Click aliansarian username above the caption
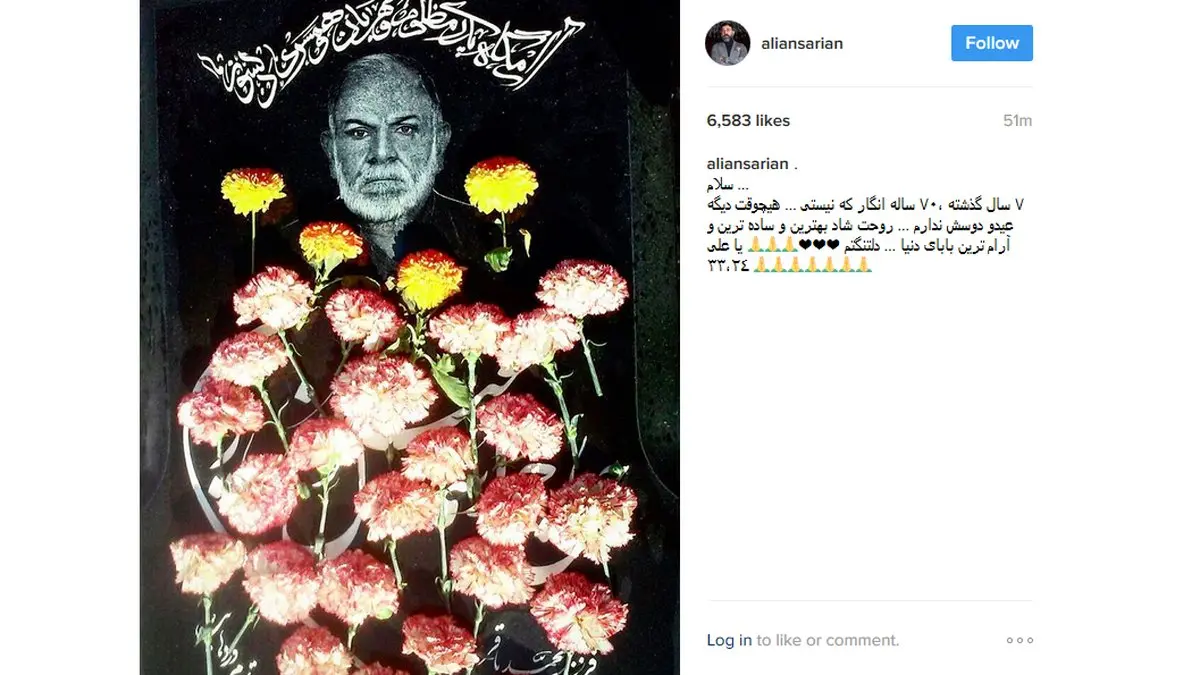The image size is (1200, 675). pyautogui.click(x=747, y=164)
